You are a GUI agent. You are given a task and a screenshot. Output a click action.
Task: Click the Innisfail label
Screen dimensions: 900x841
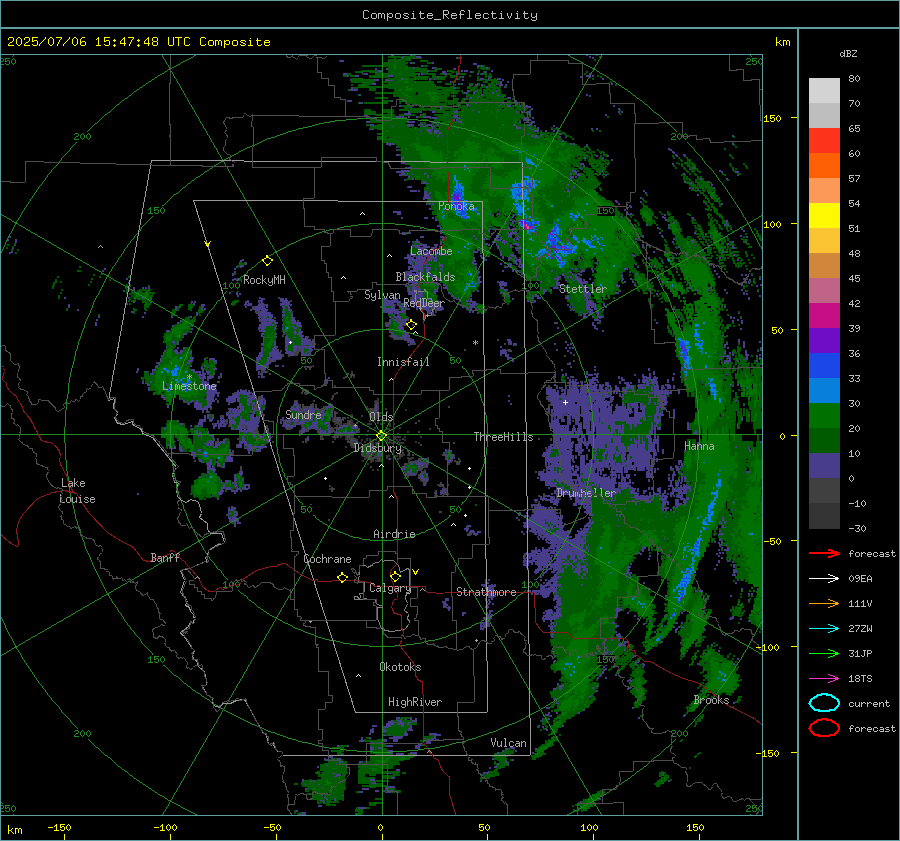403,362
